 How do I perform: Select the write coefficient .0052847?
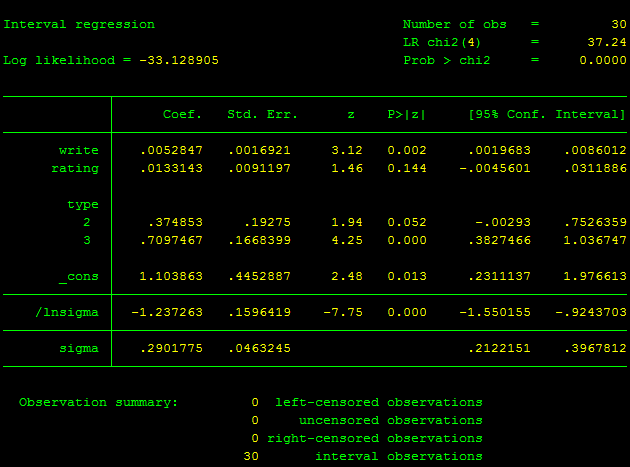171,150
